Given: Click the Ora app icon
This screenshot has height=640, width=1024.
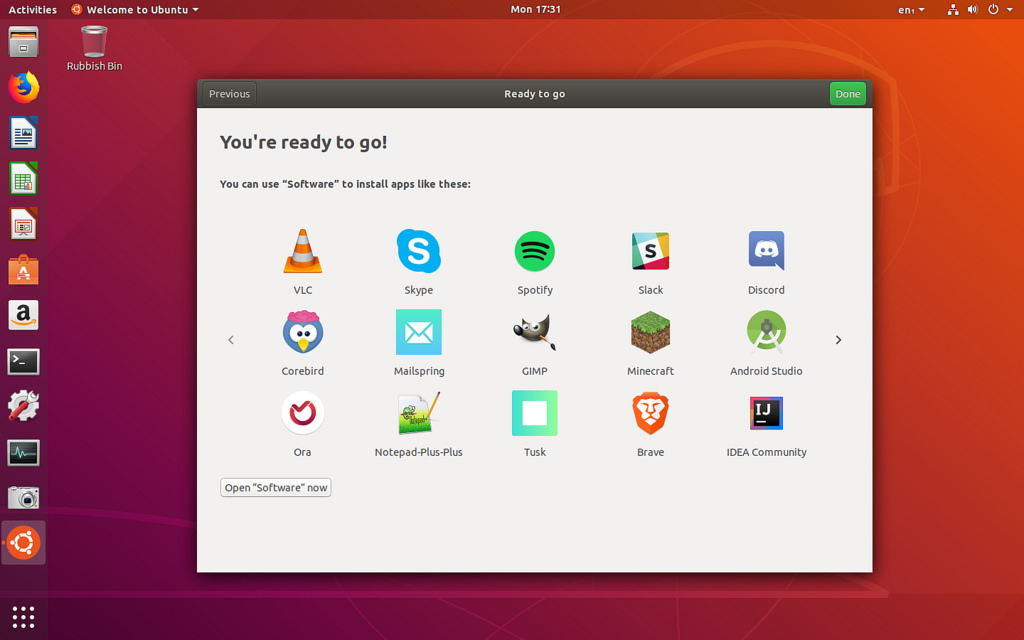Looking at the screenshot, I should point(302,413).
